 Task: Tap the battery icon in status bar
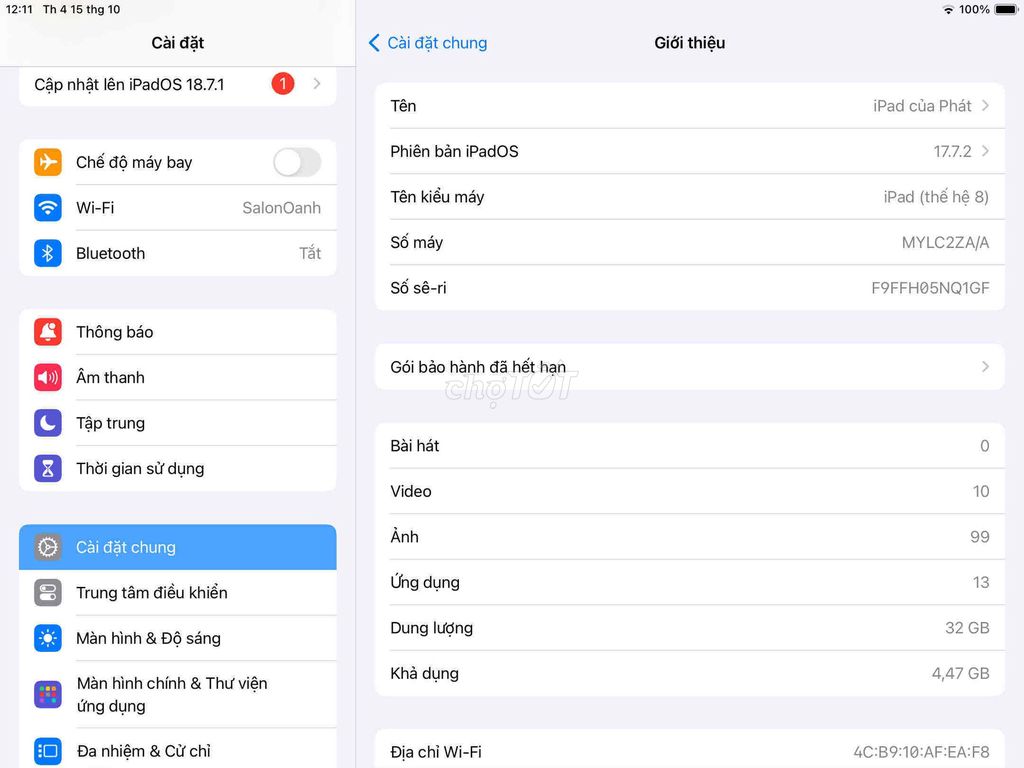(1006, 10)
